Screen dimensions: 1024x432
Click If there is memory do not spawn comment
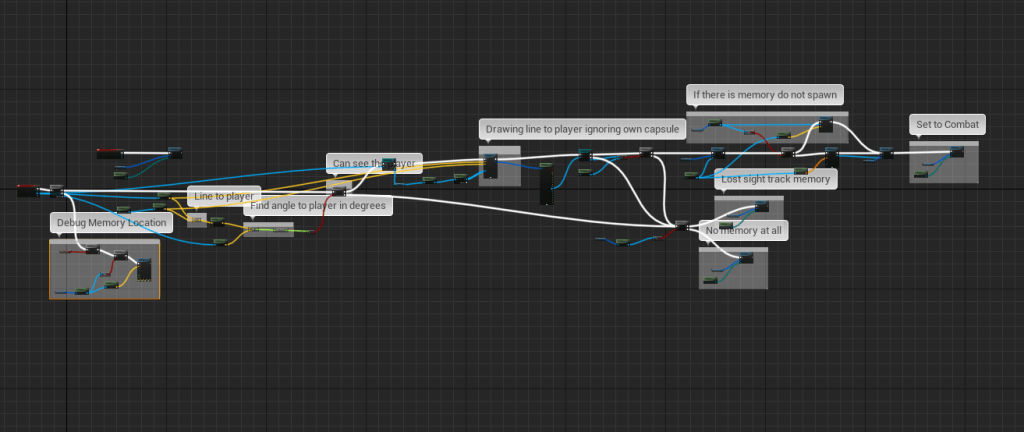pyautogui.click(x=766, y=95)
